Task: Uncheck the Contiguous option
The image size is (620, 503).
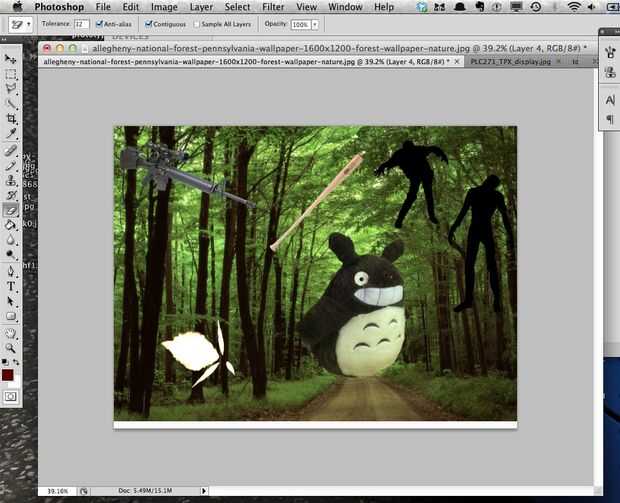Action: pos(150,23)
